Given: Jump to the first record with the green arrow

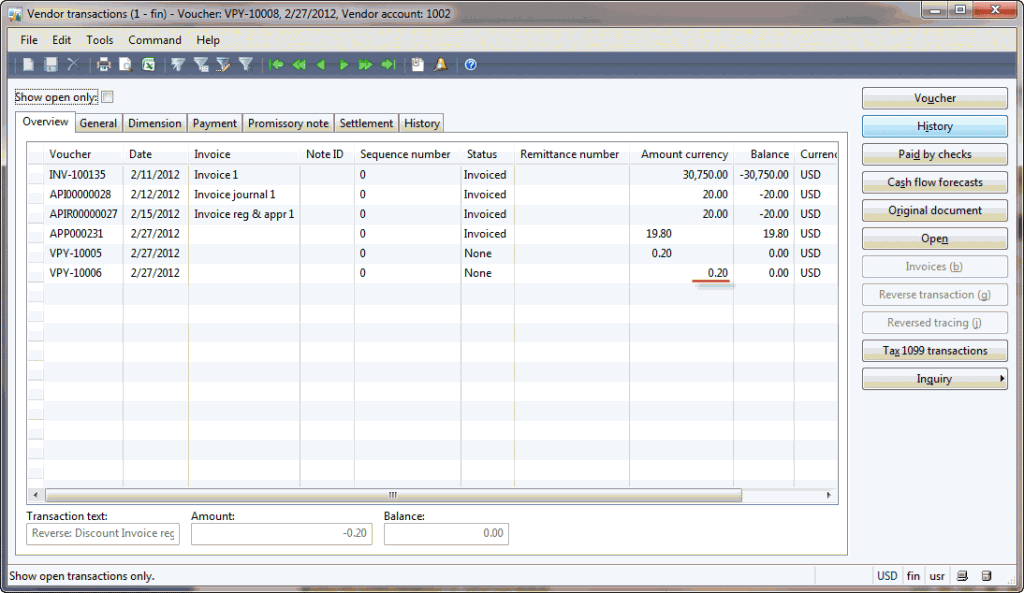Looking at the screenshot, I should [x=278, y=64].
